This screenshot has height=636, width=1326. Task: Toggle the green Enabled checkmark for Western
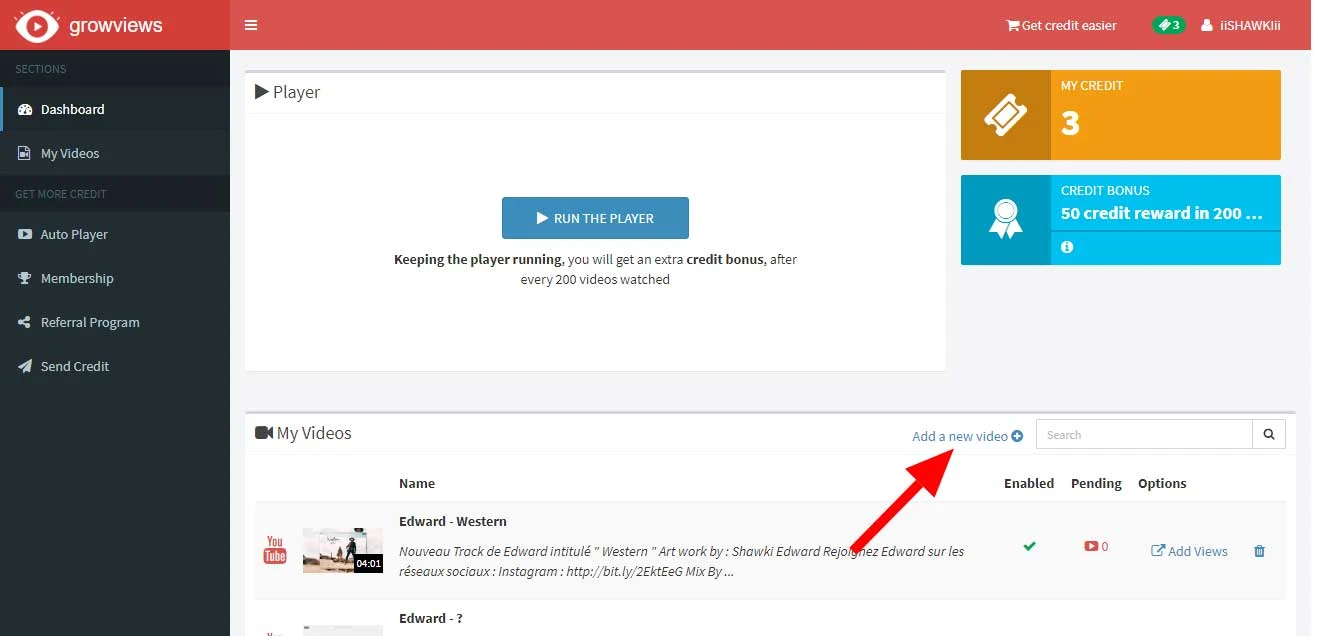coord(1029,546)
